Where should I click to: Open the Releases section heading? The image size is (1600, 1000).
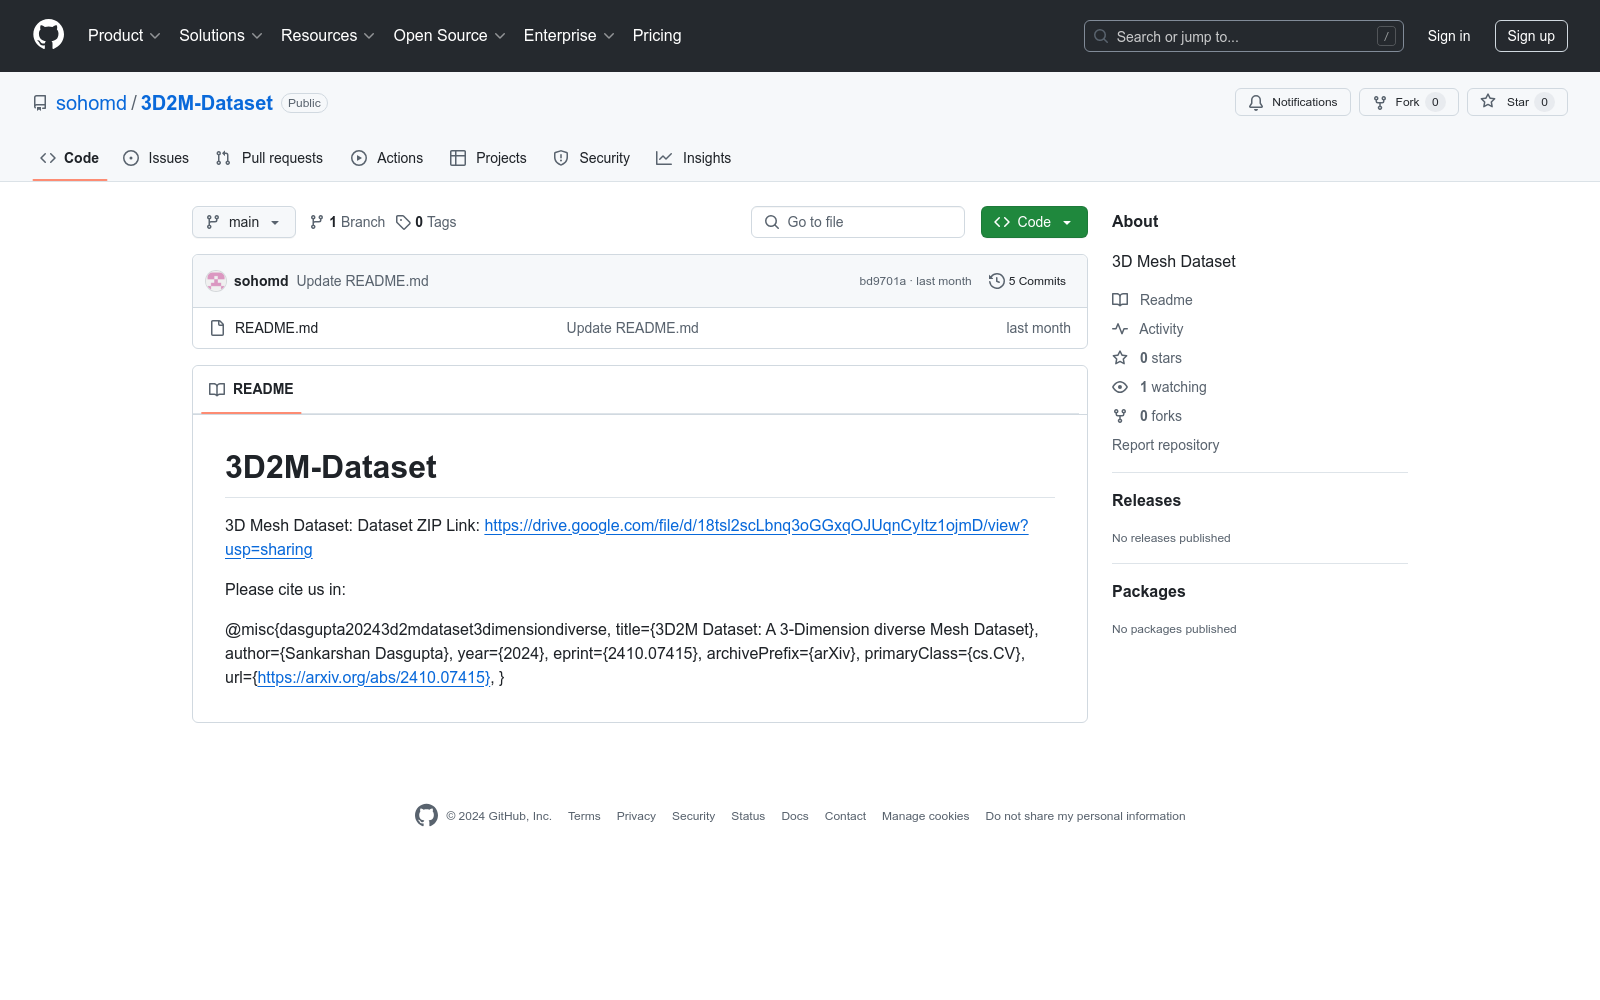[1146, 500]
